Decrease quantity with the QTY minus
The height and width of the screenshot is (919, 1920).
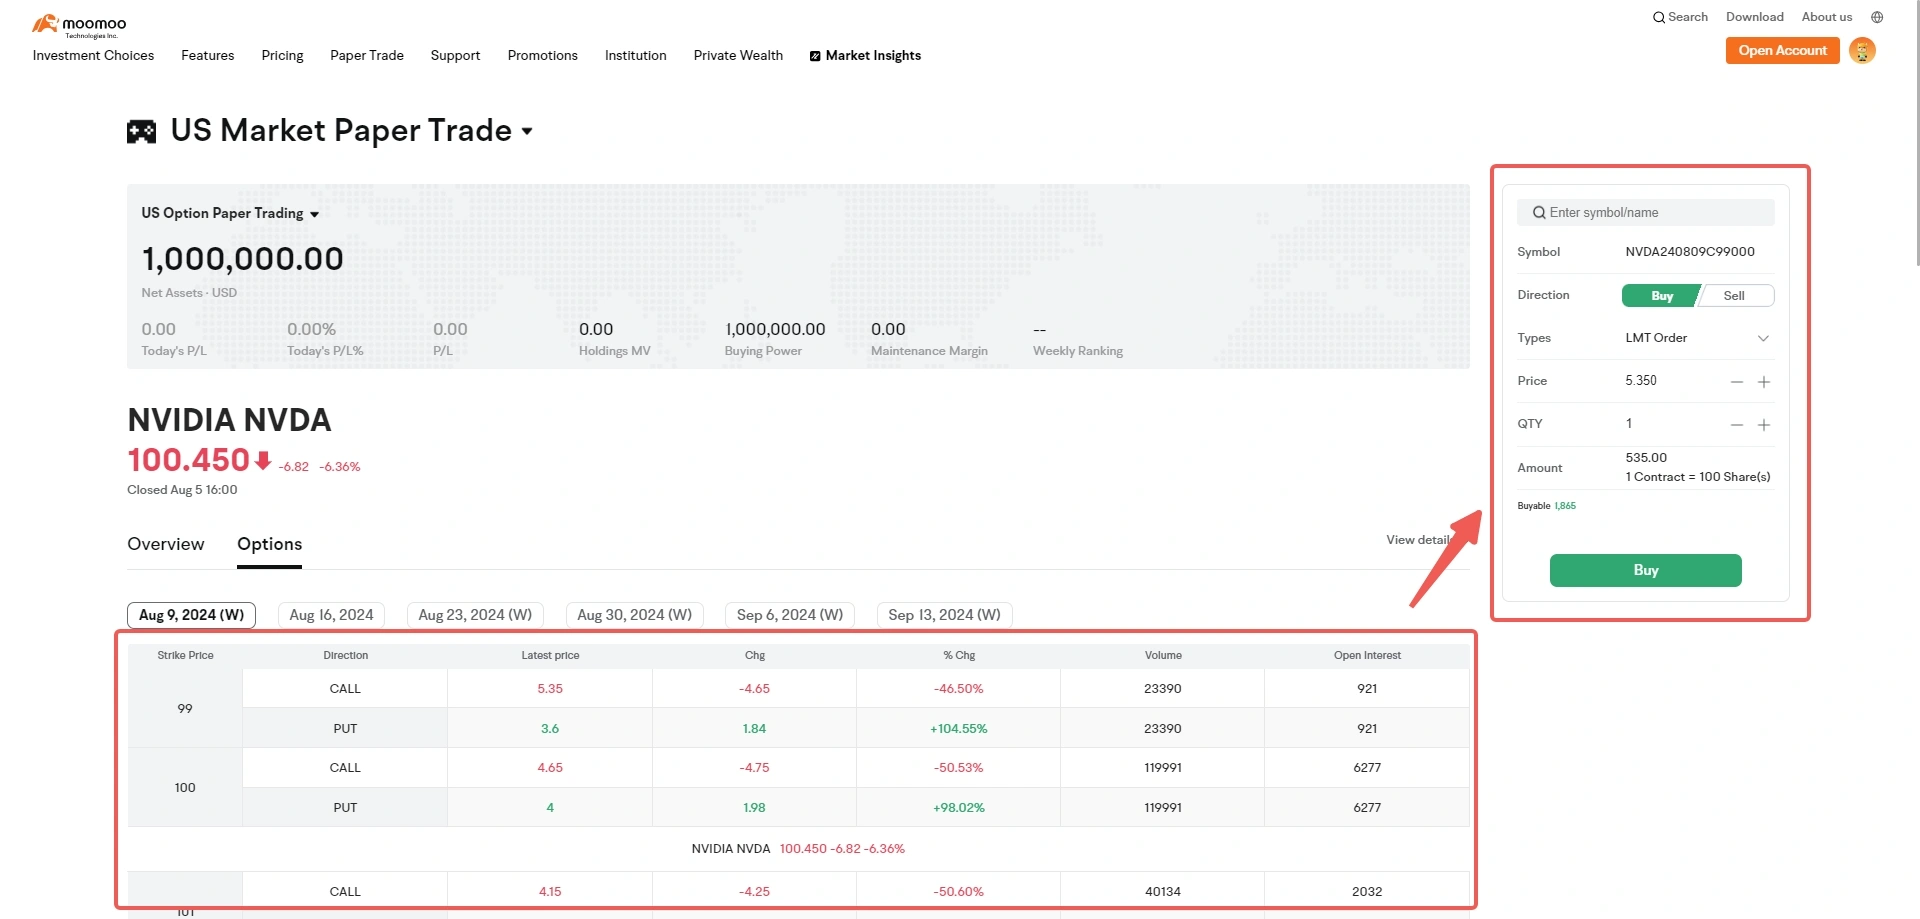(1737, 425)
